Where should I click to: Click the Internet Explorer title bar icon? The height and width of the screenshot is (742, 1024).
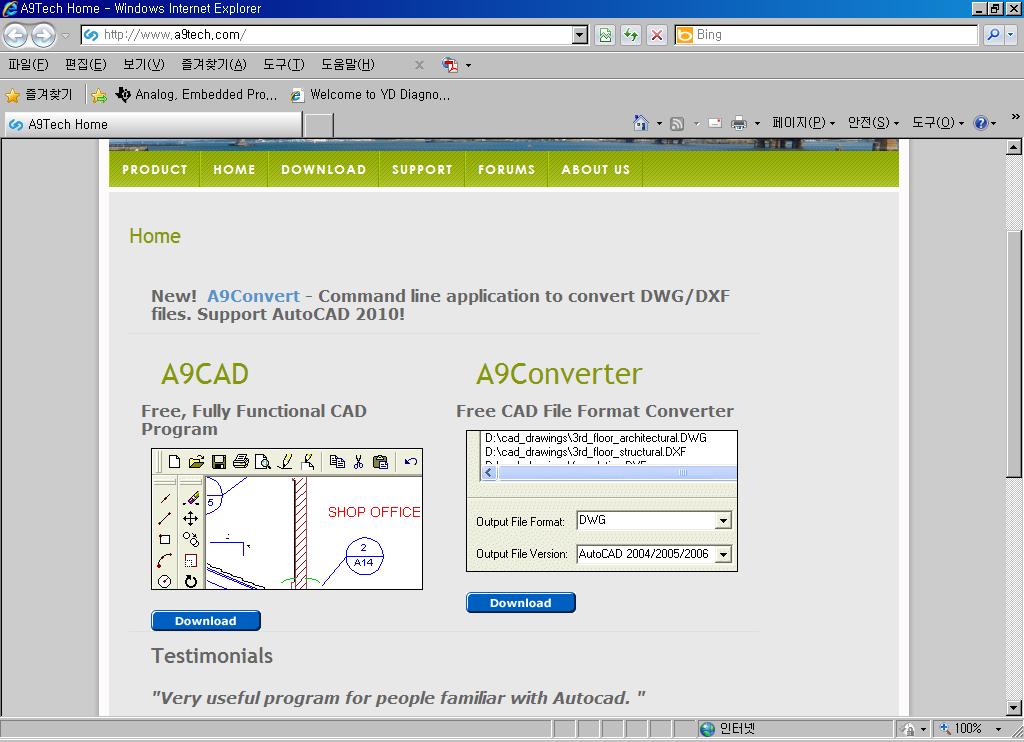coord(10,8)
